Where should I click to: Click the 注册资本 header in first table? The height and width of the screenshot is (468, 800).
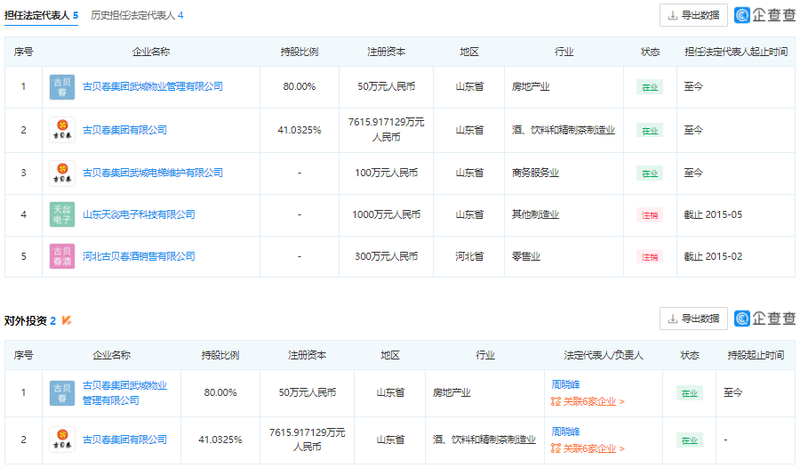pyautogui.click(x=386, y=52)
